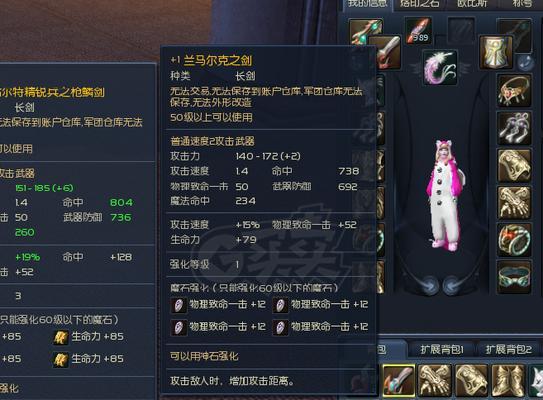The image size is (543, 400).
Task: Click the small blue orb beside armor
Action: pos(525,63)
